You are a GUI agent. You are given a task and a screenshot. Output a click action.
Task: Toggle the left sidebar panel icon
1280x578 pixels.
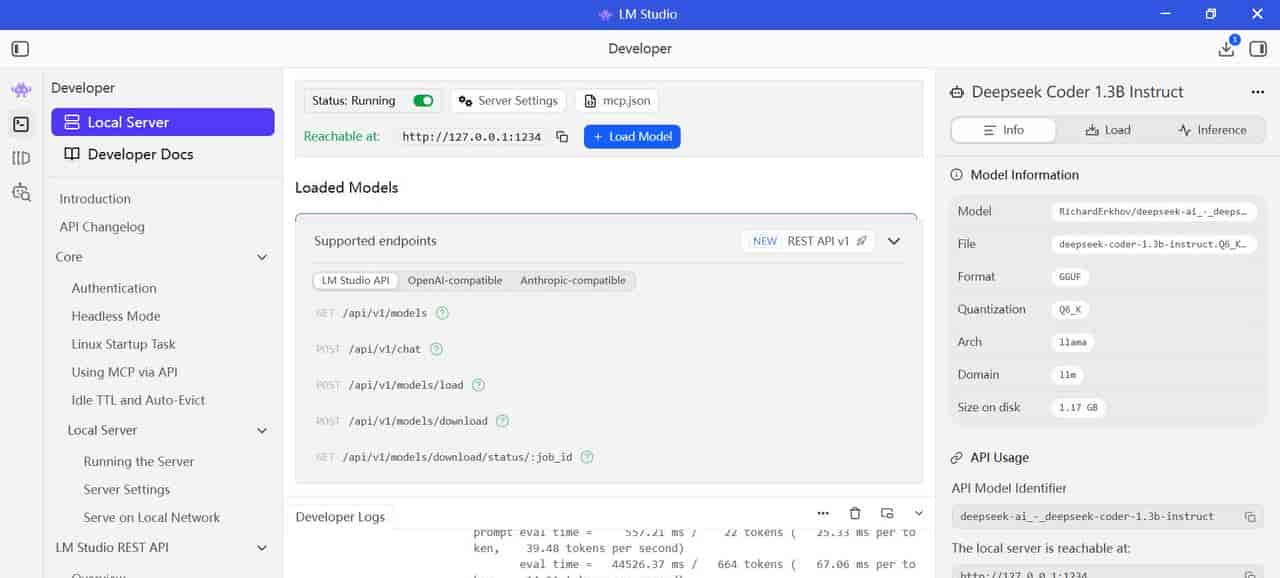pyautogui.click(x=20, y=48)
